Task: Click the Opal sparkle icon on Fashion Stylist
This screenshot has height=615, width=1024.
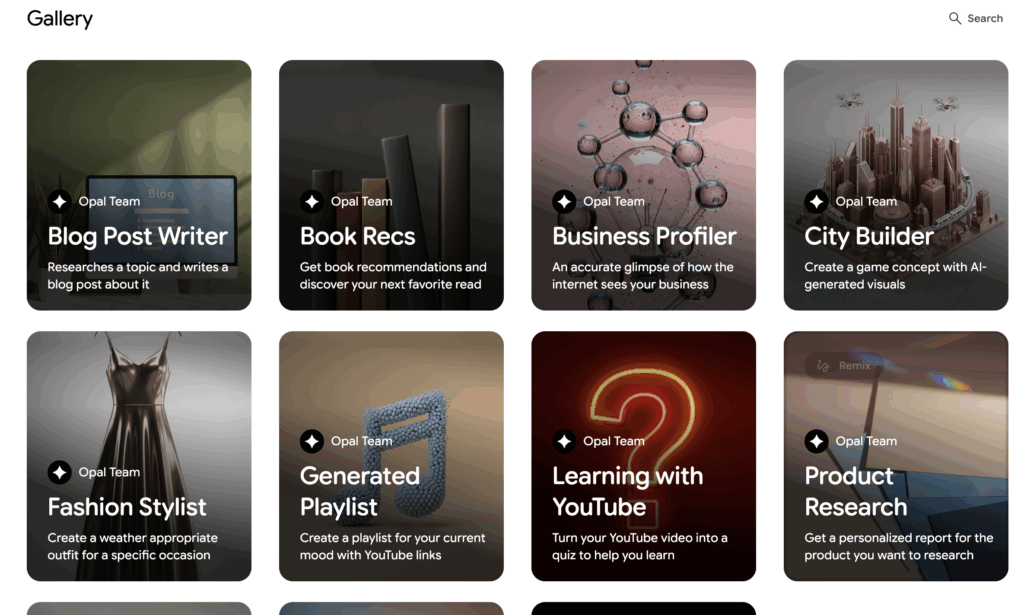Action: [x=60, y=472]
